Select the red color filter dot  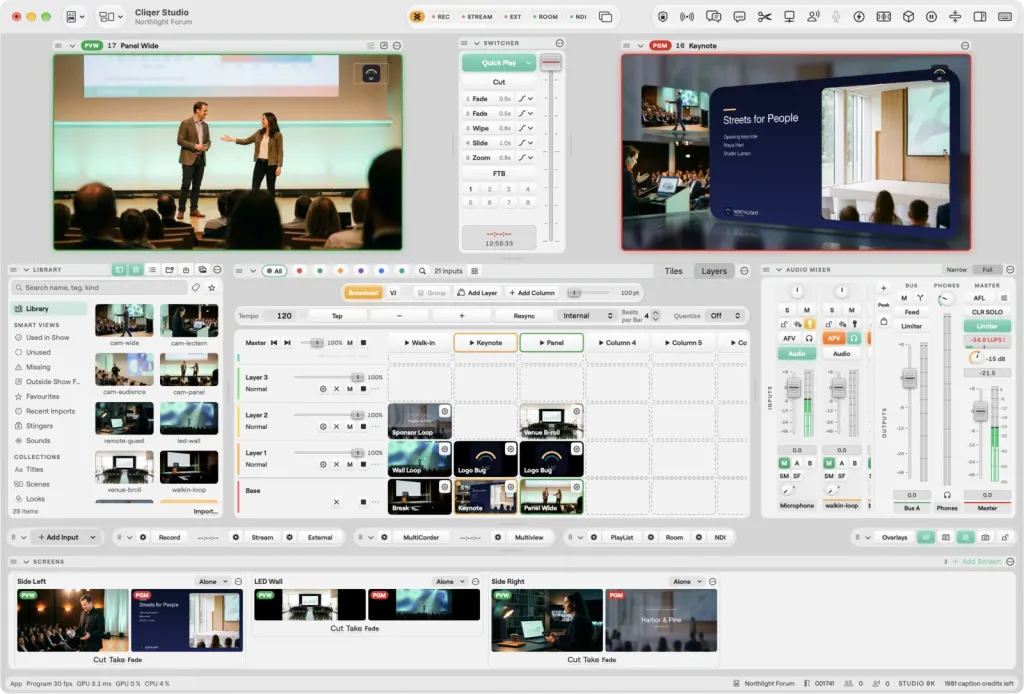(x=299, y=271)
